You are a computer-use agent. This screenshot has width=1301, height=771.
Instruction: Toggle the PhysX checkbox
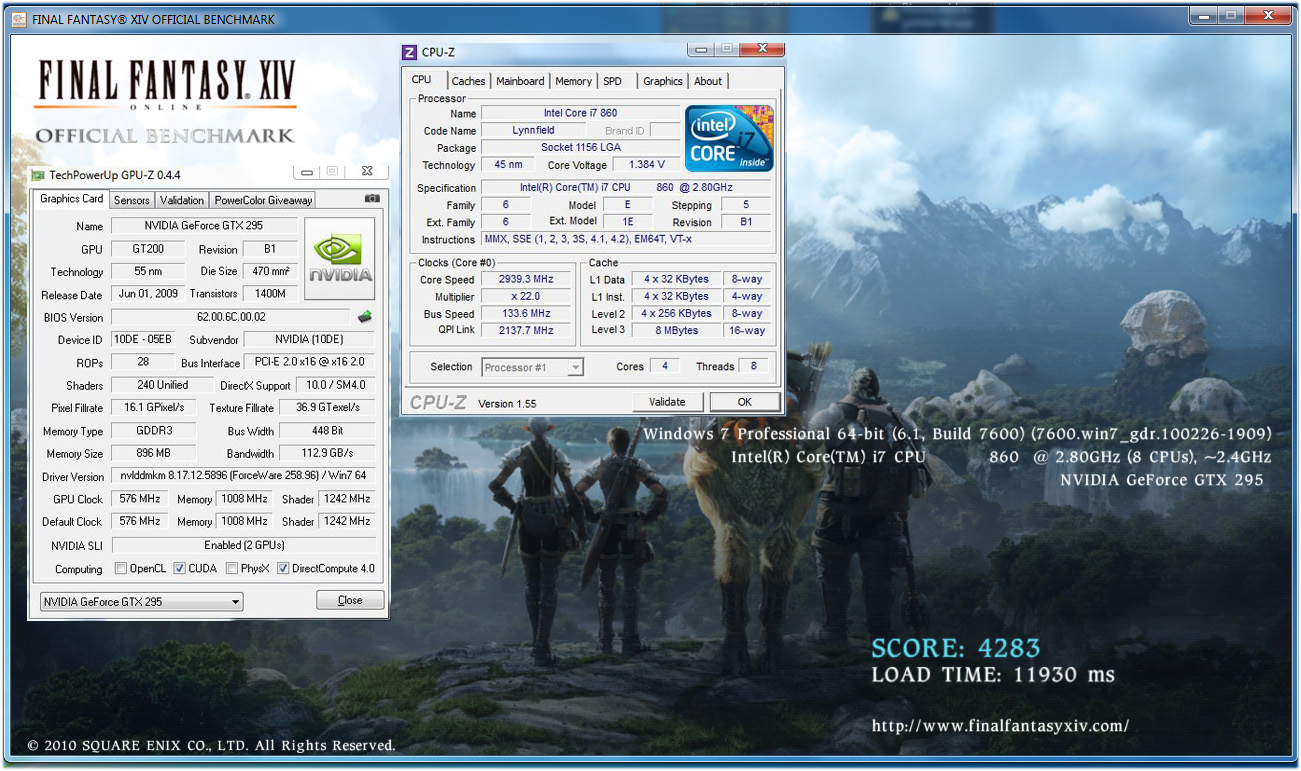pos(232,569)
